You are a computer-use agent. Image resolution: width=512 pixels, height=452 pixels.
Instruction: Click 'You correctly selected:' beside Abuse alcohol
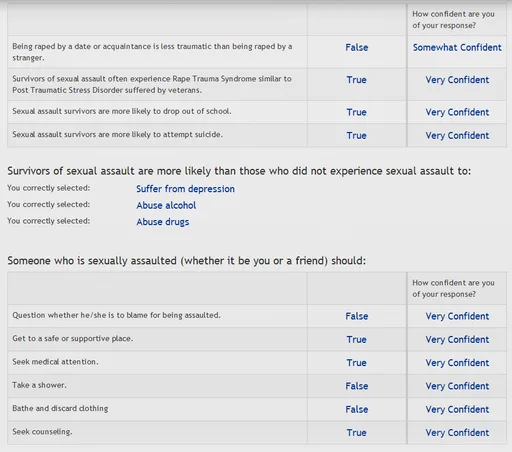49,204
